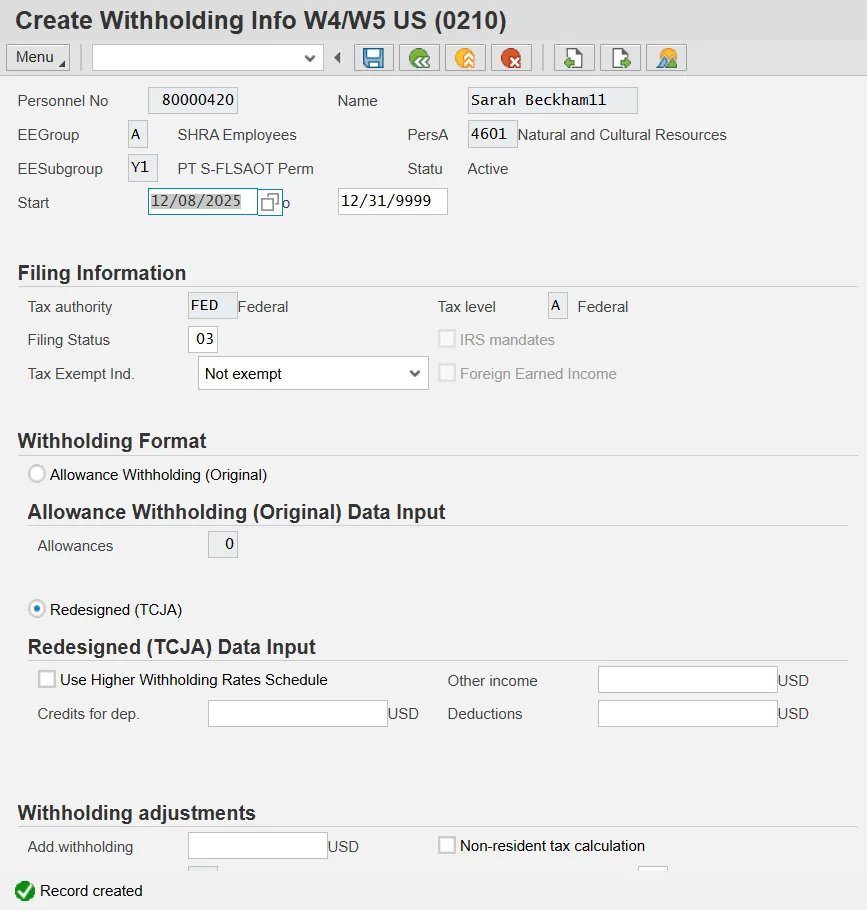Select Allowance Withholding (Original) radio button

tap(37, 474)
